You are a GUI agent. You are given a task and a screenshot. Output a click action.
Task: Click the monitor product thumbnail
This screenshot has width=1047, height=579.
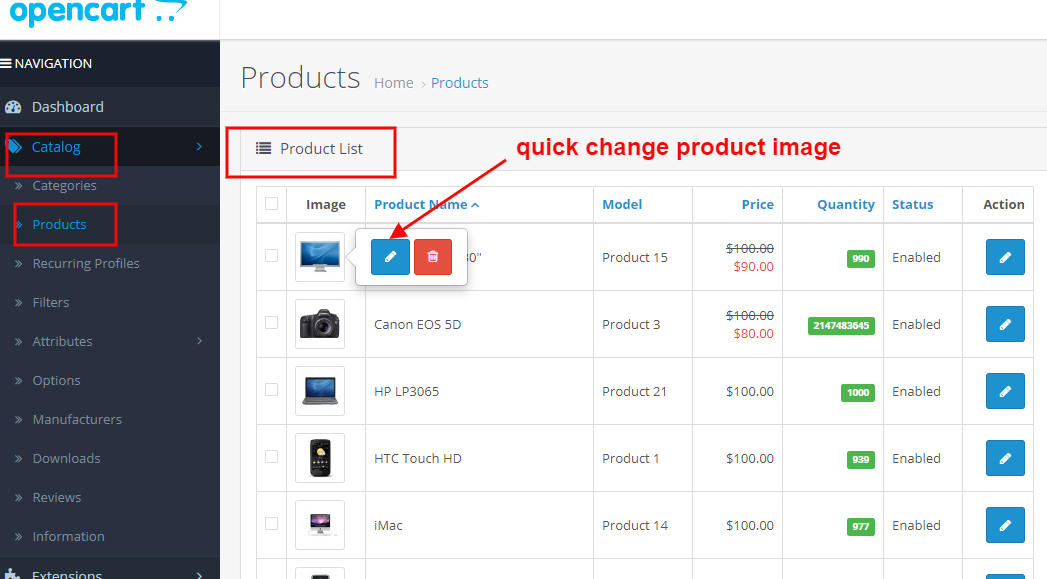click(320, 257)
